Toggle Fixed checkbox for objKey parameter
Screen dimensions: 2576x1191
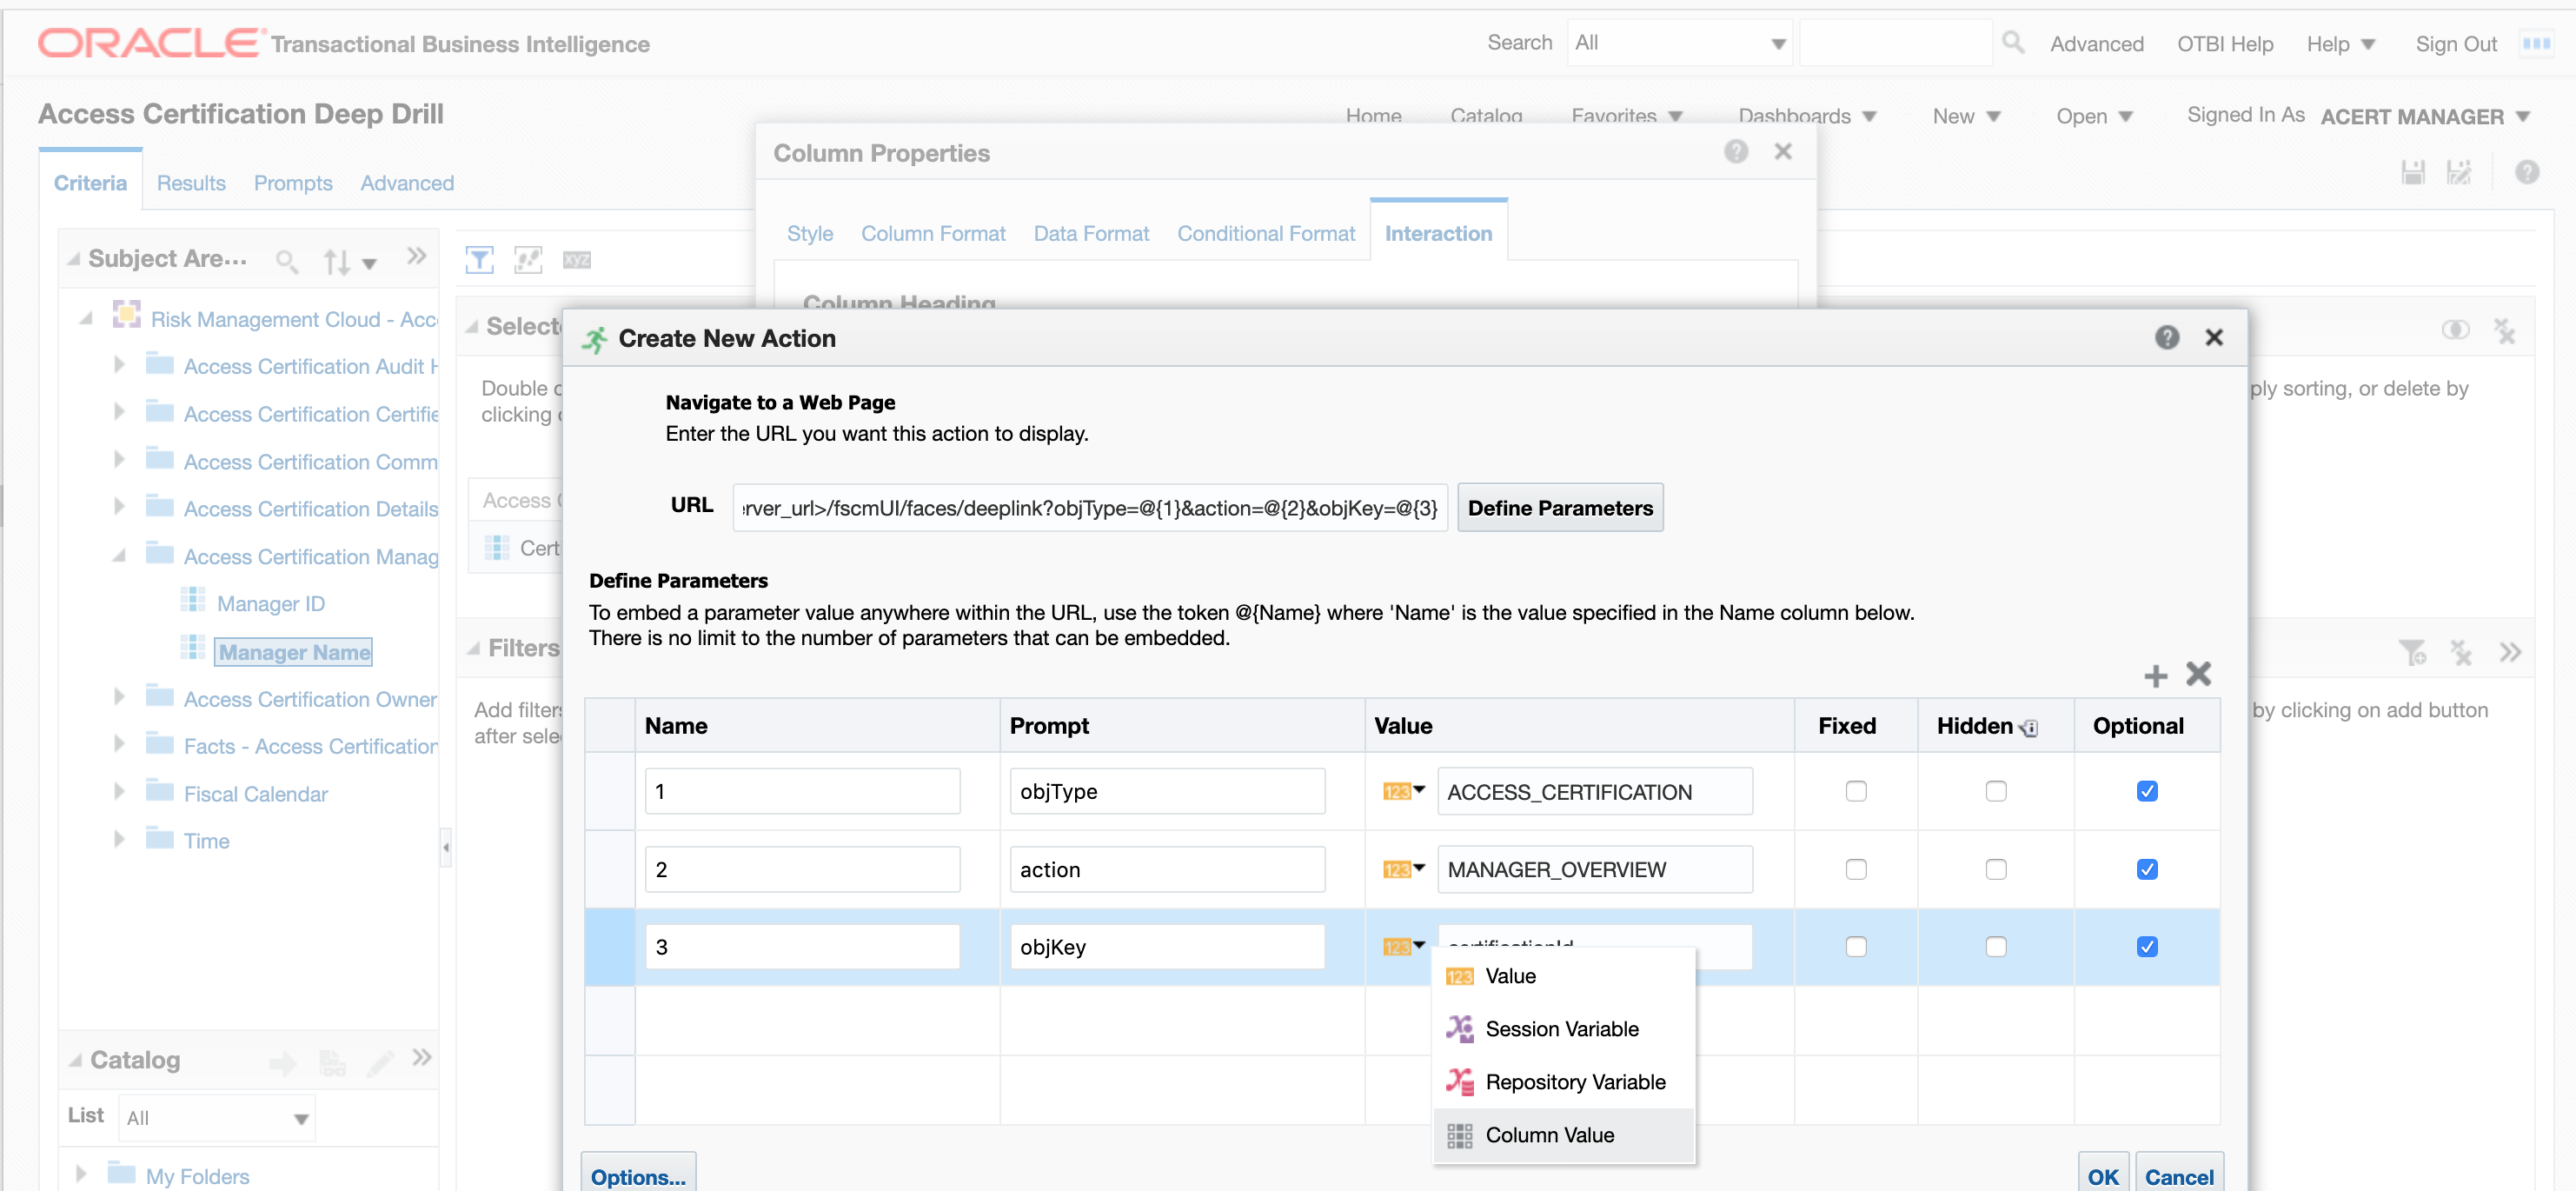(1856, 946)
